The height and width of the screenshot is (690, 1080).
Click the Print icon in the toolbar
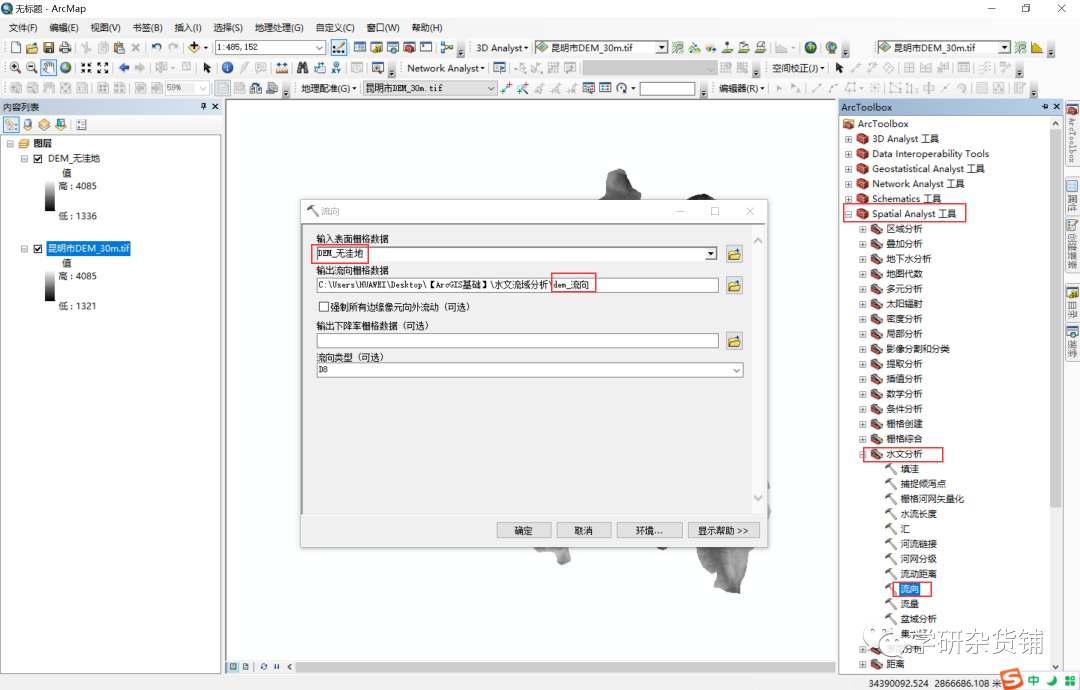pos(65,48)
